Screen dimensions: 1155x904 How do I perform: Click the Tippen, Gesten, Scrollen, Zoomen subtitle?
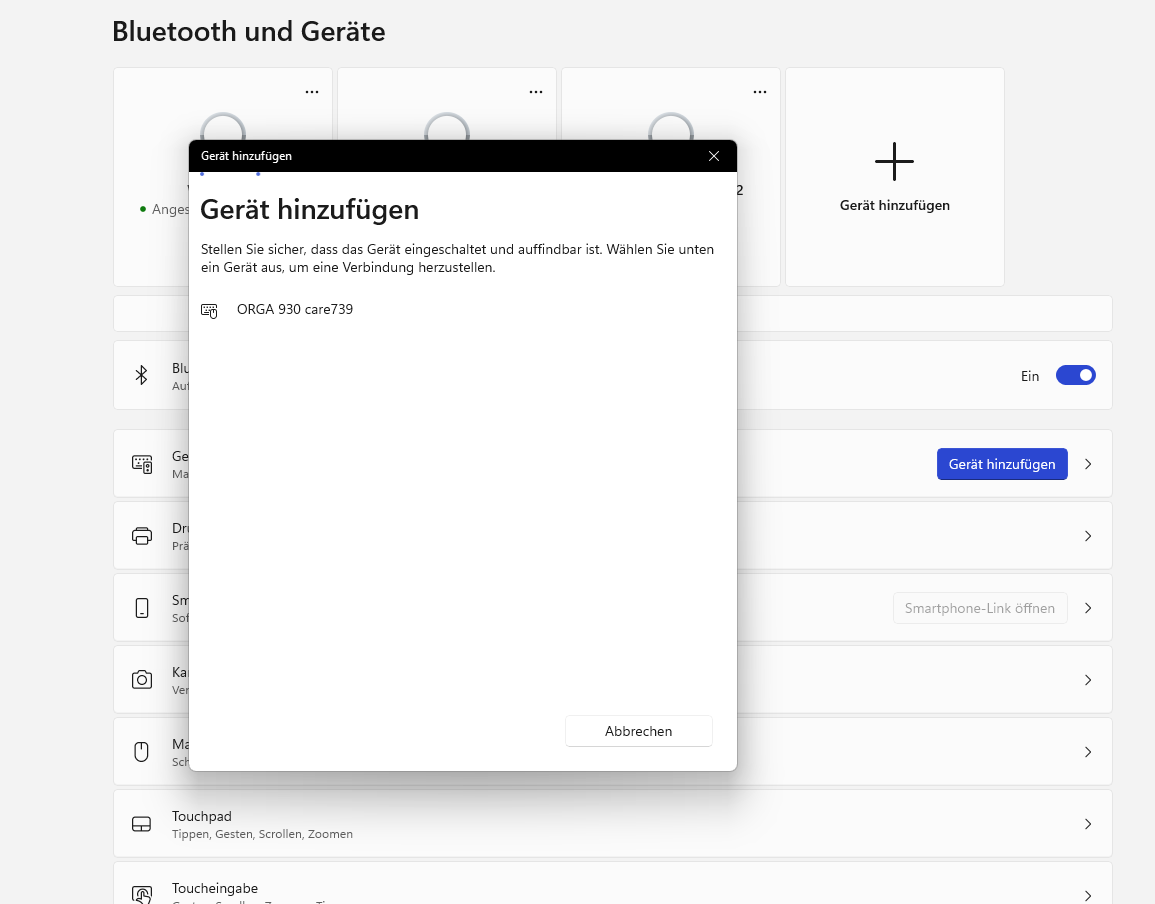(262, 834)
